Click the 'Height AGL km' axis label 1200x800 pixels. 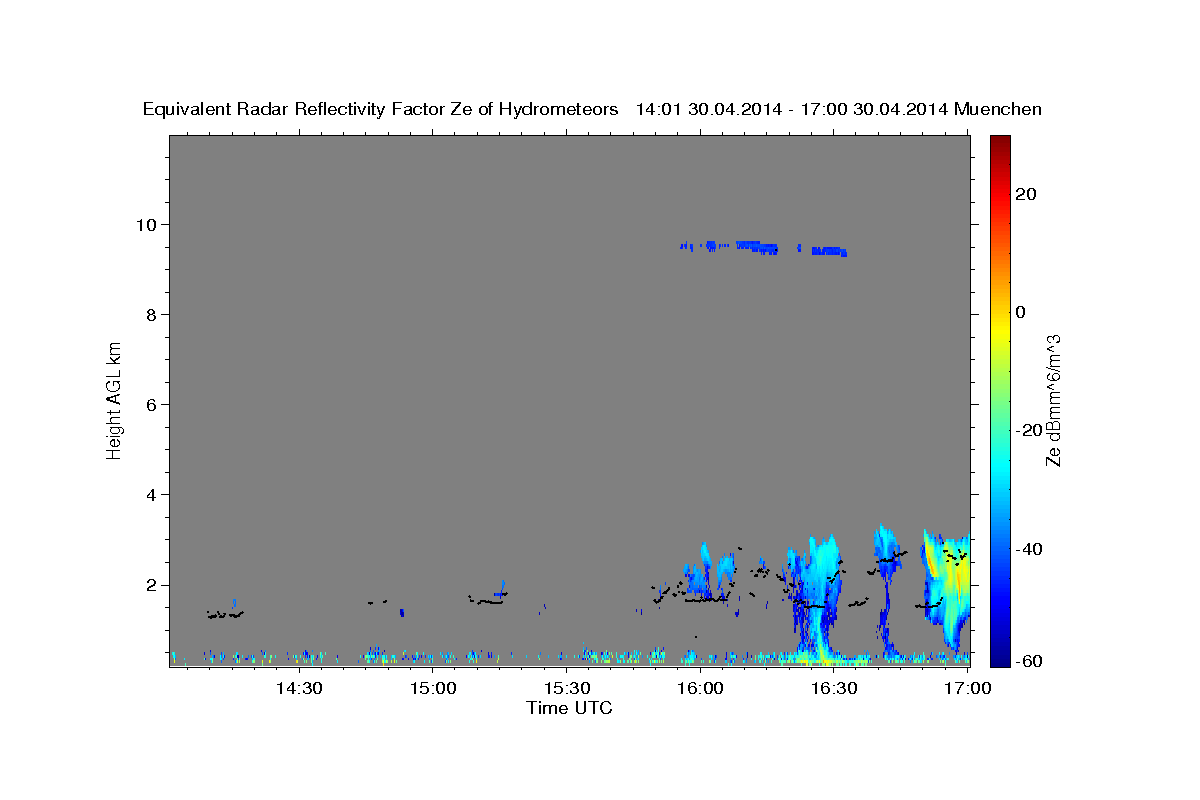[115, 399]
